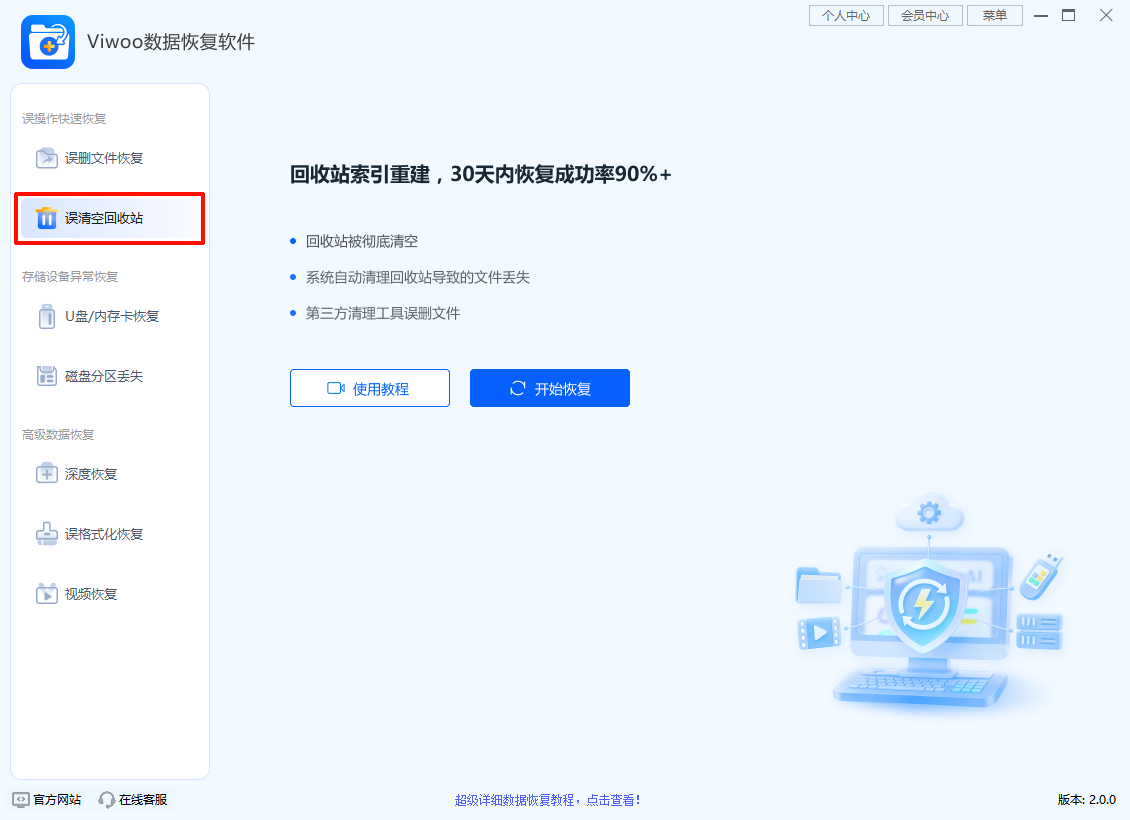Open 会员中心 membership center
The image size is (1130, 820).
coord(924,15)
